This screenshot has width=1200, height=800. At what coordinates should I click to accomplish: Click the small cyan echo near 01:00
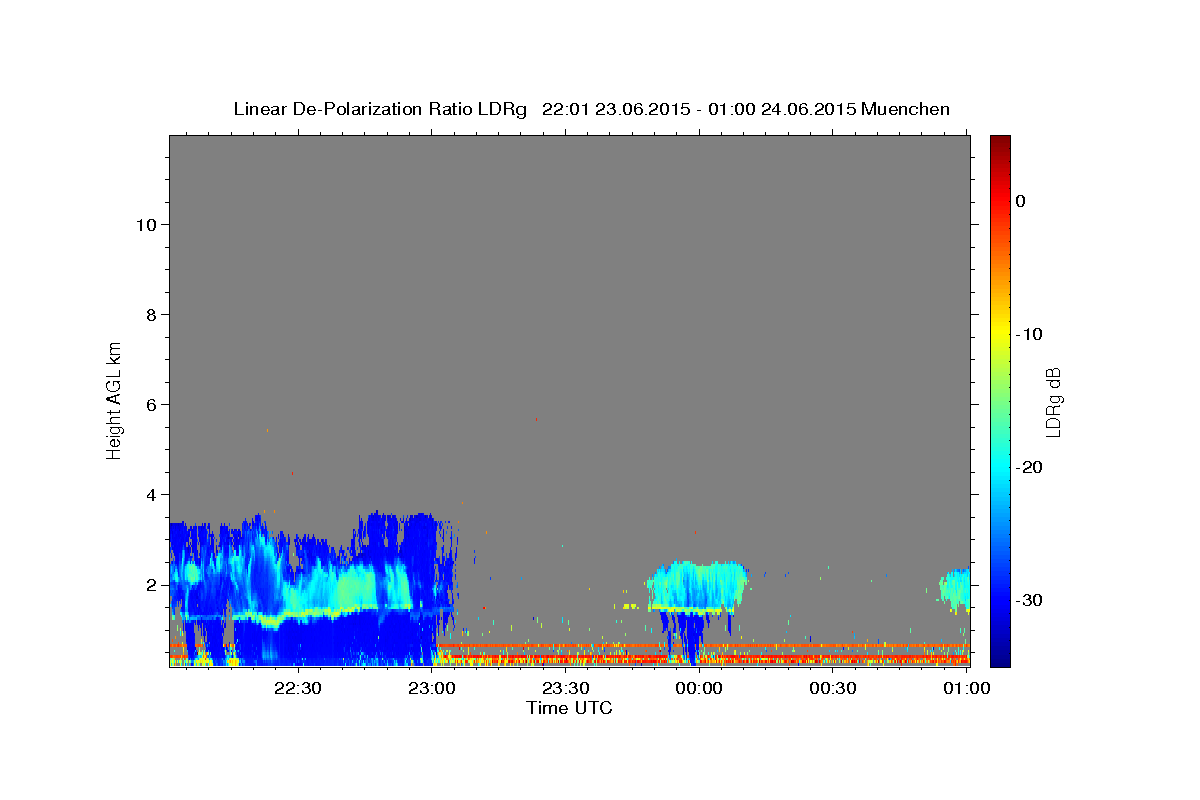pos(956,589)
